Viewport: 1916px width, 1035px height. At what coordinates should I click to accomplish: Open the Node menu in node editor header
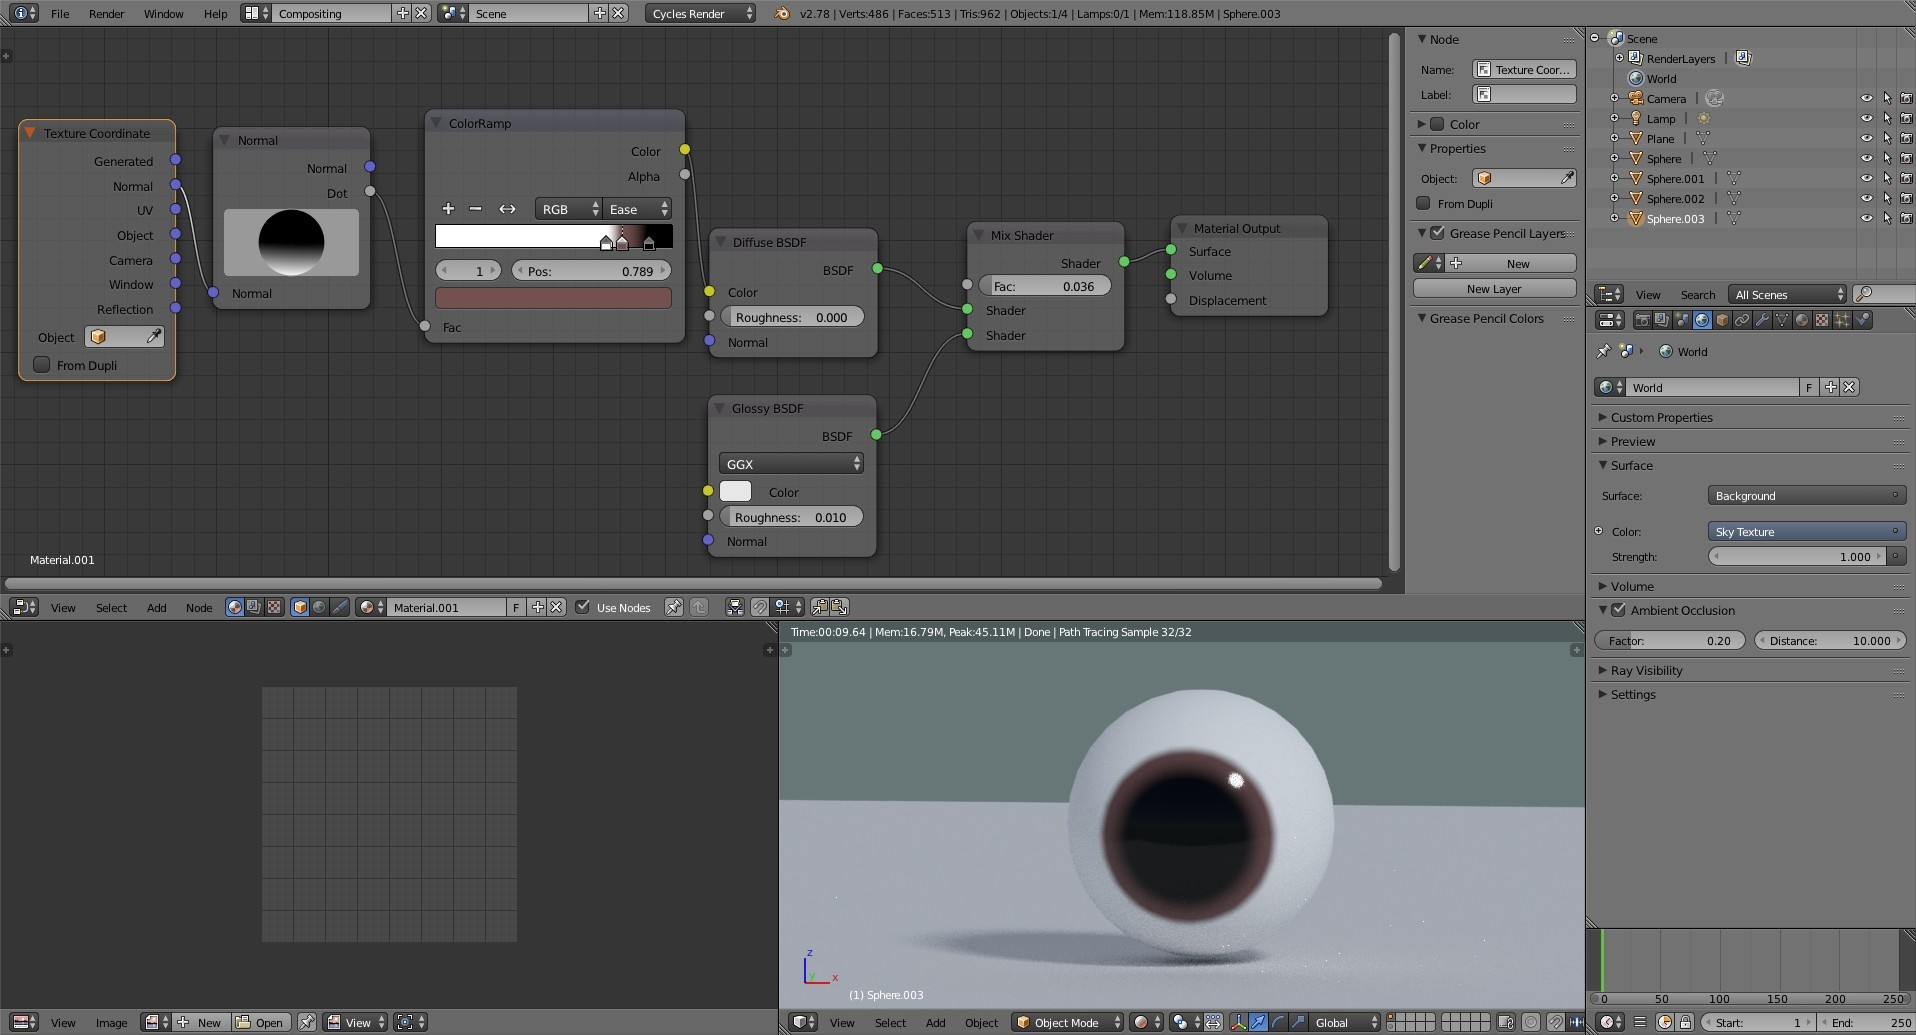click(x=199, y=607)
